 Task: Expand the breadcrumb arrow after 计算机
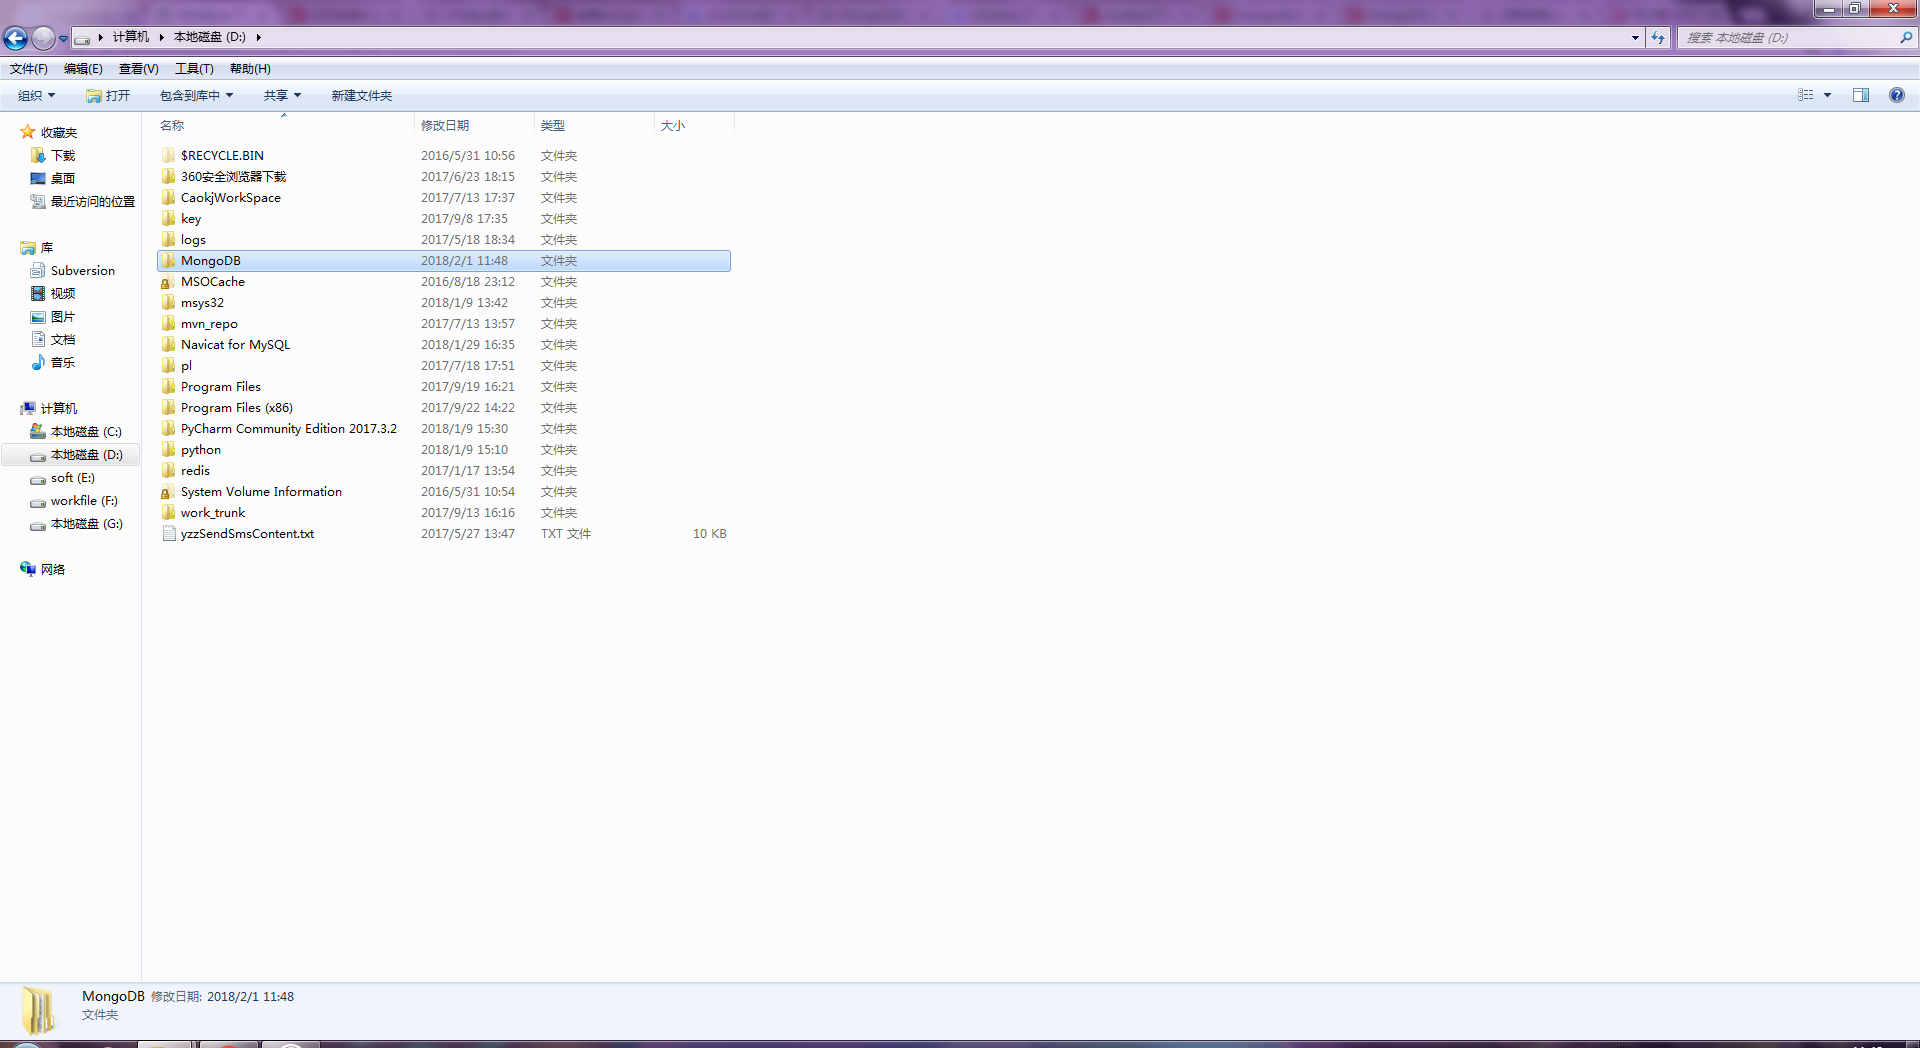(x=161, y=37)
